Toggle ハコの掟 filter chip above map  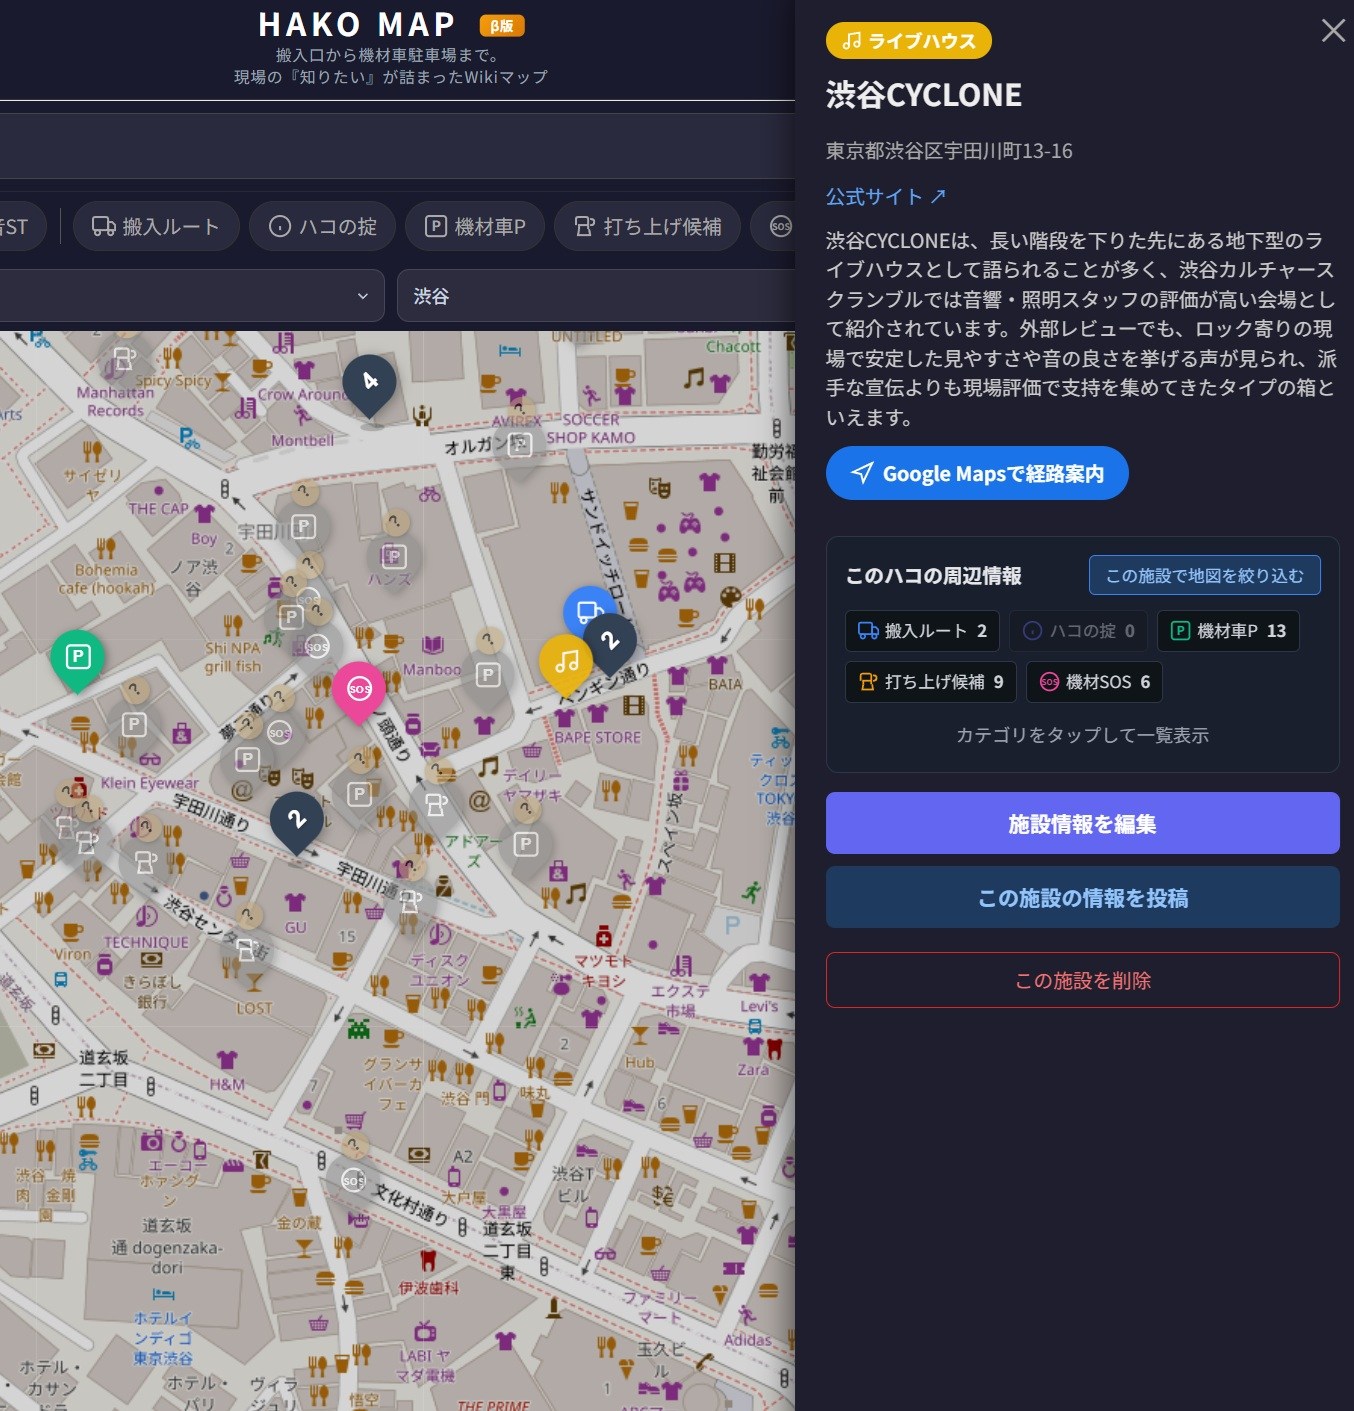coord(322,226)
